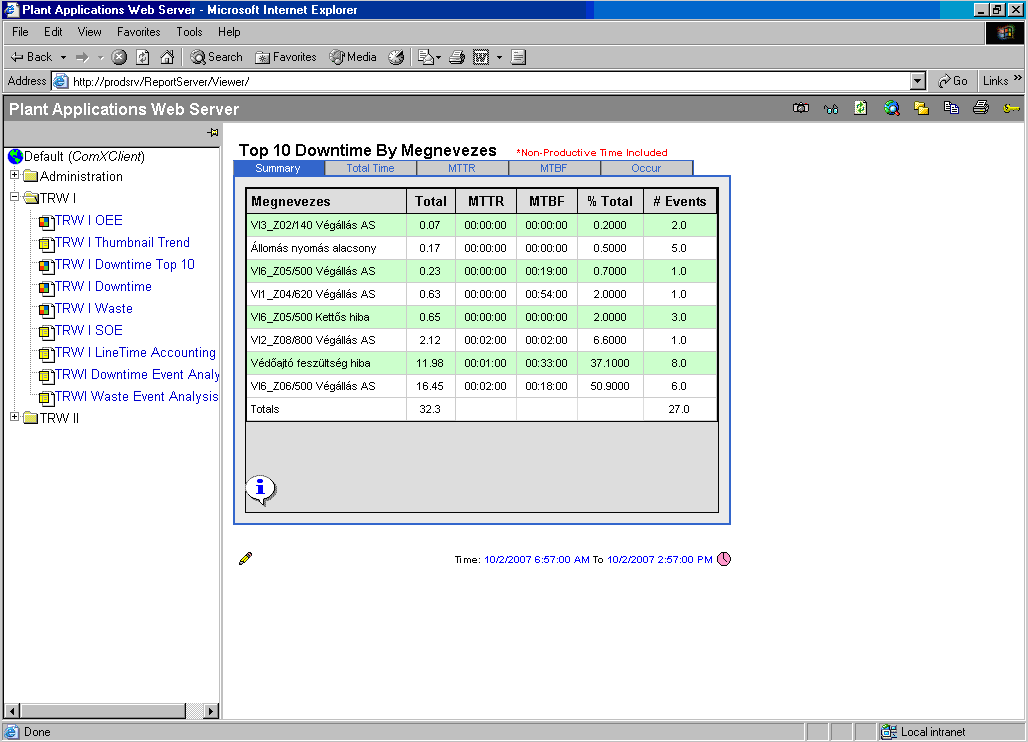1028x742 pixels.
Task: Click the Discuss notepad toolbar icon
Action: tap(518, 58)
